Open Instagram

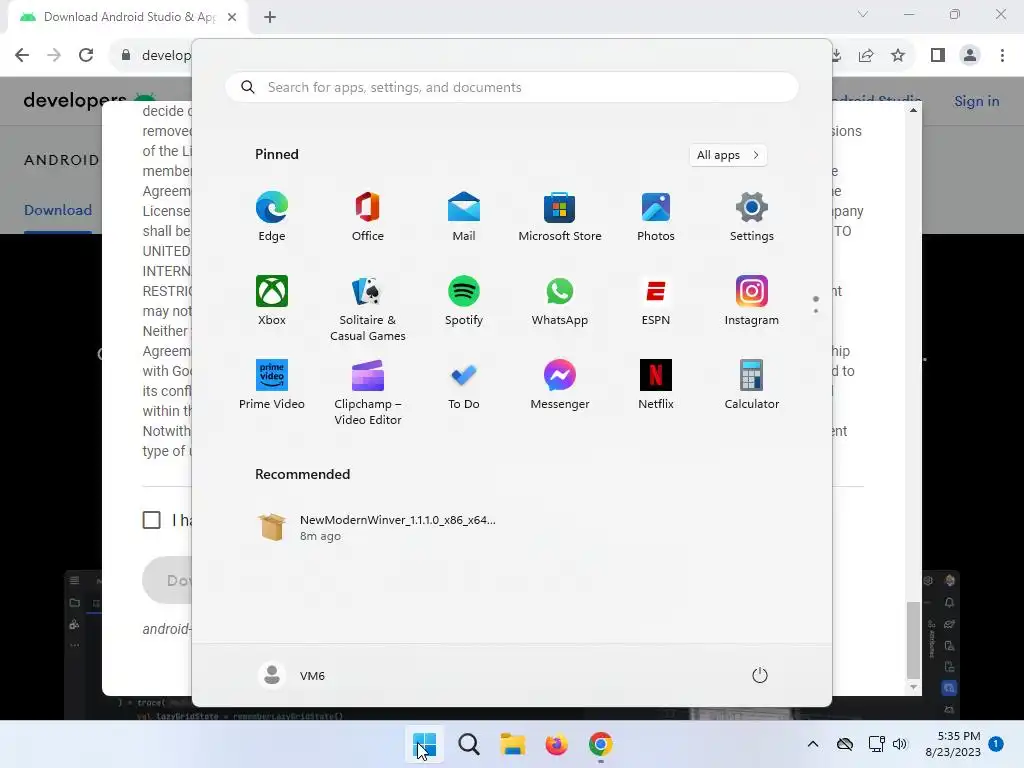click(x=752, y=300)
